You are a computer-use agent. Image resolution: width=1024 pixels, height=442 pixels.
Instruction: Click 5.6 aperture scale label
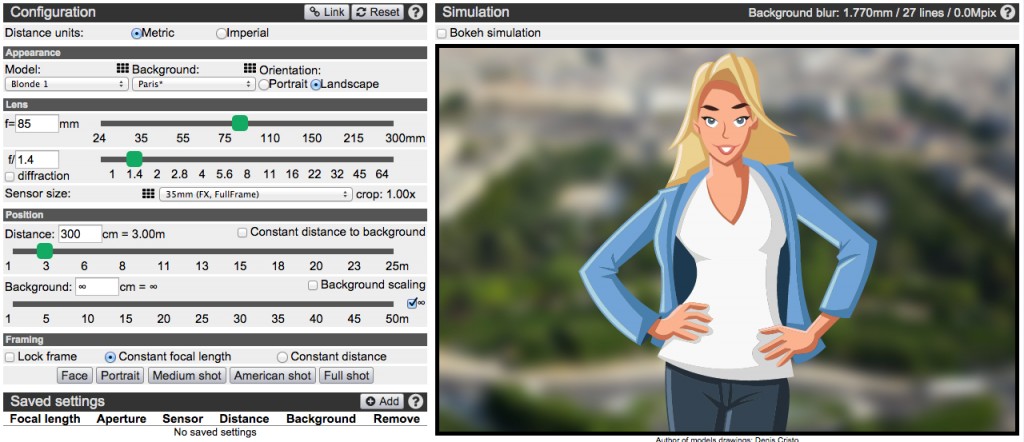[x=225, y=174]
